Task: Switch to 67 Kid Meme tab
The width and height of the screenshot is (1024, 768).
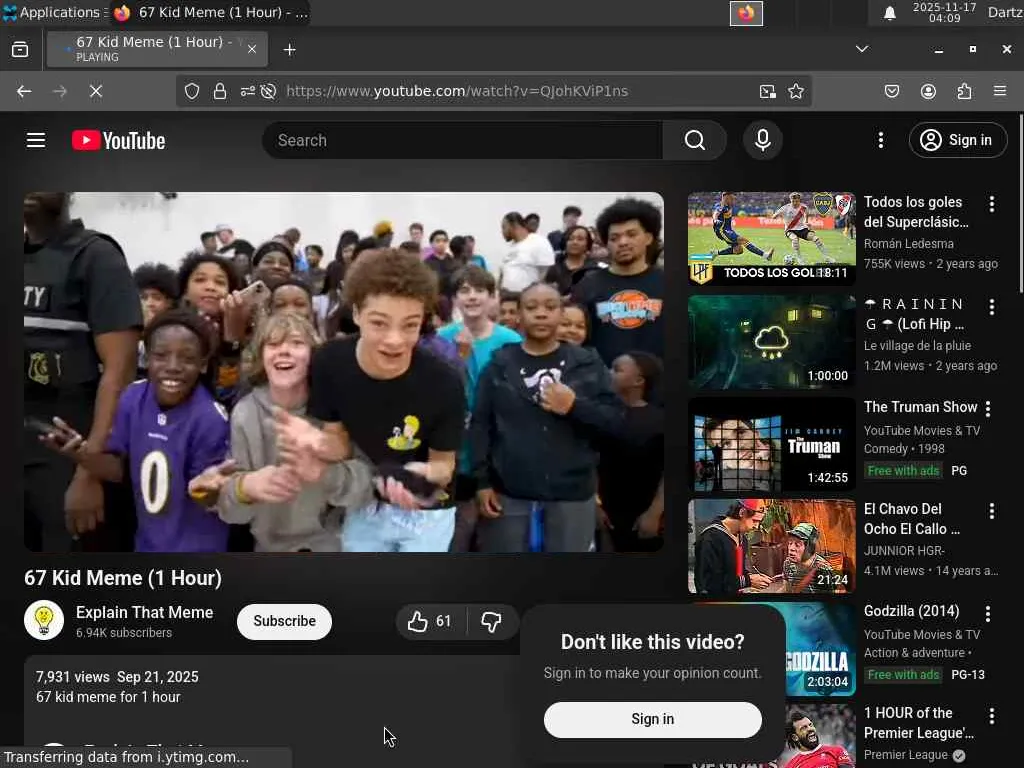Action: click(x=157, y=49)
